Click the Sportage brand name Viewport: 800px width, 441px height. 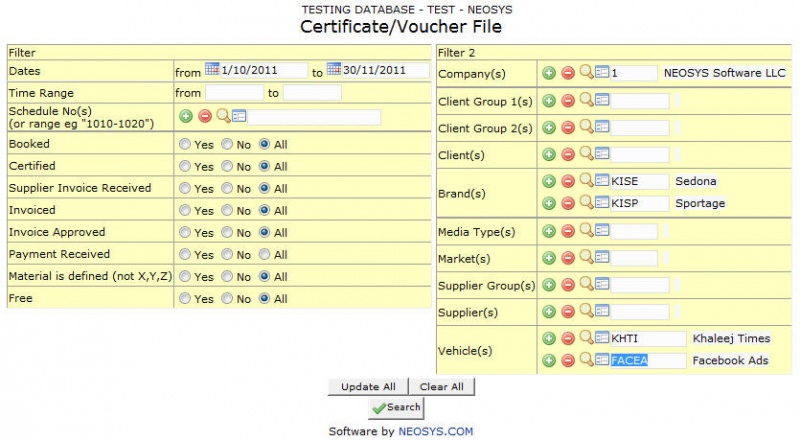coord(700,203)
